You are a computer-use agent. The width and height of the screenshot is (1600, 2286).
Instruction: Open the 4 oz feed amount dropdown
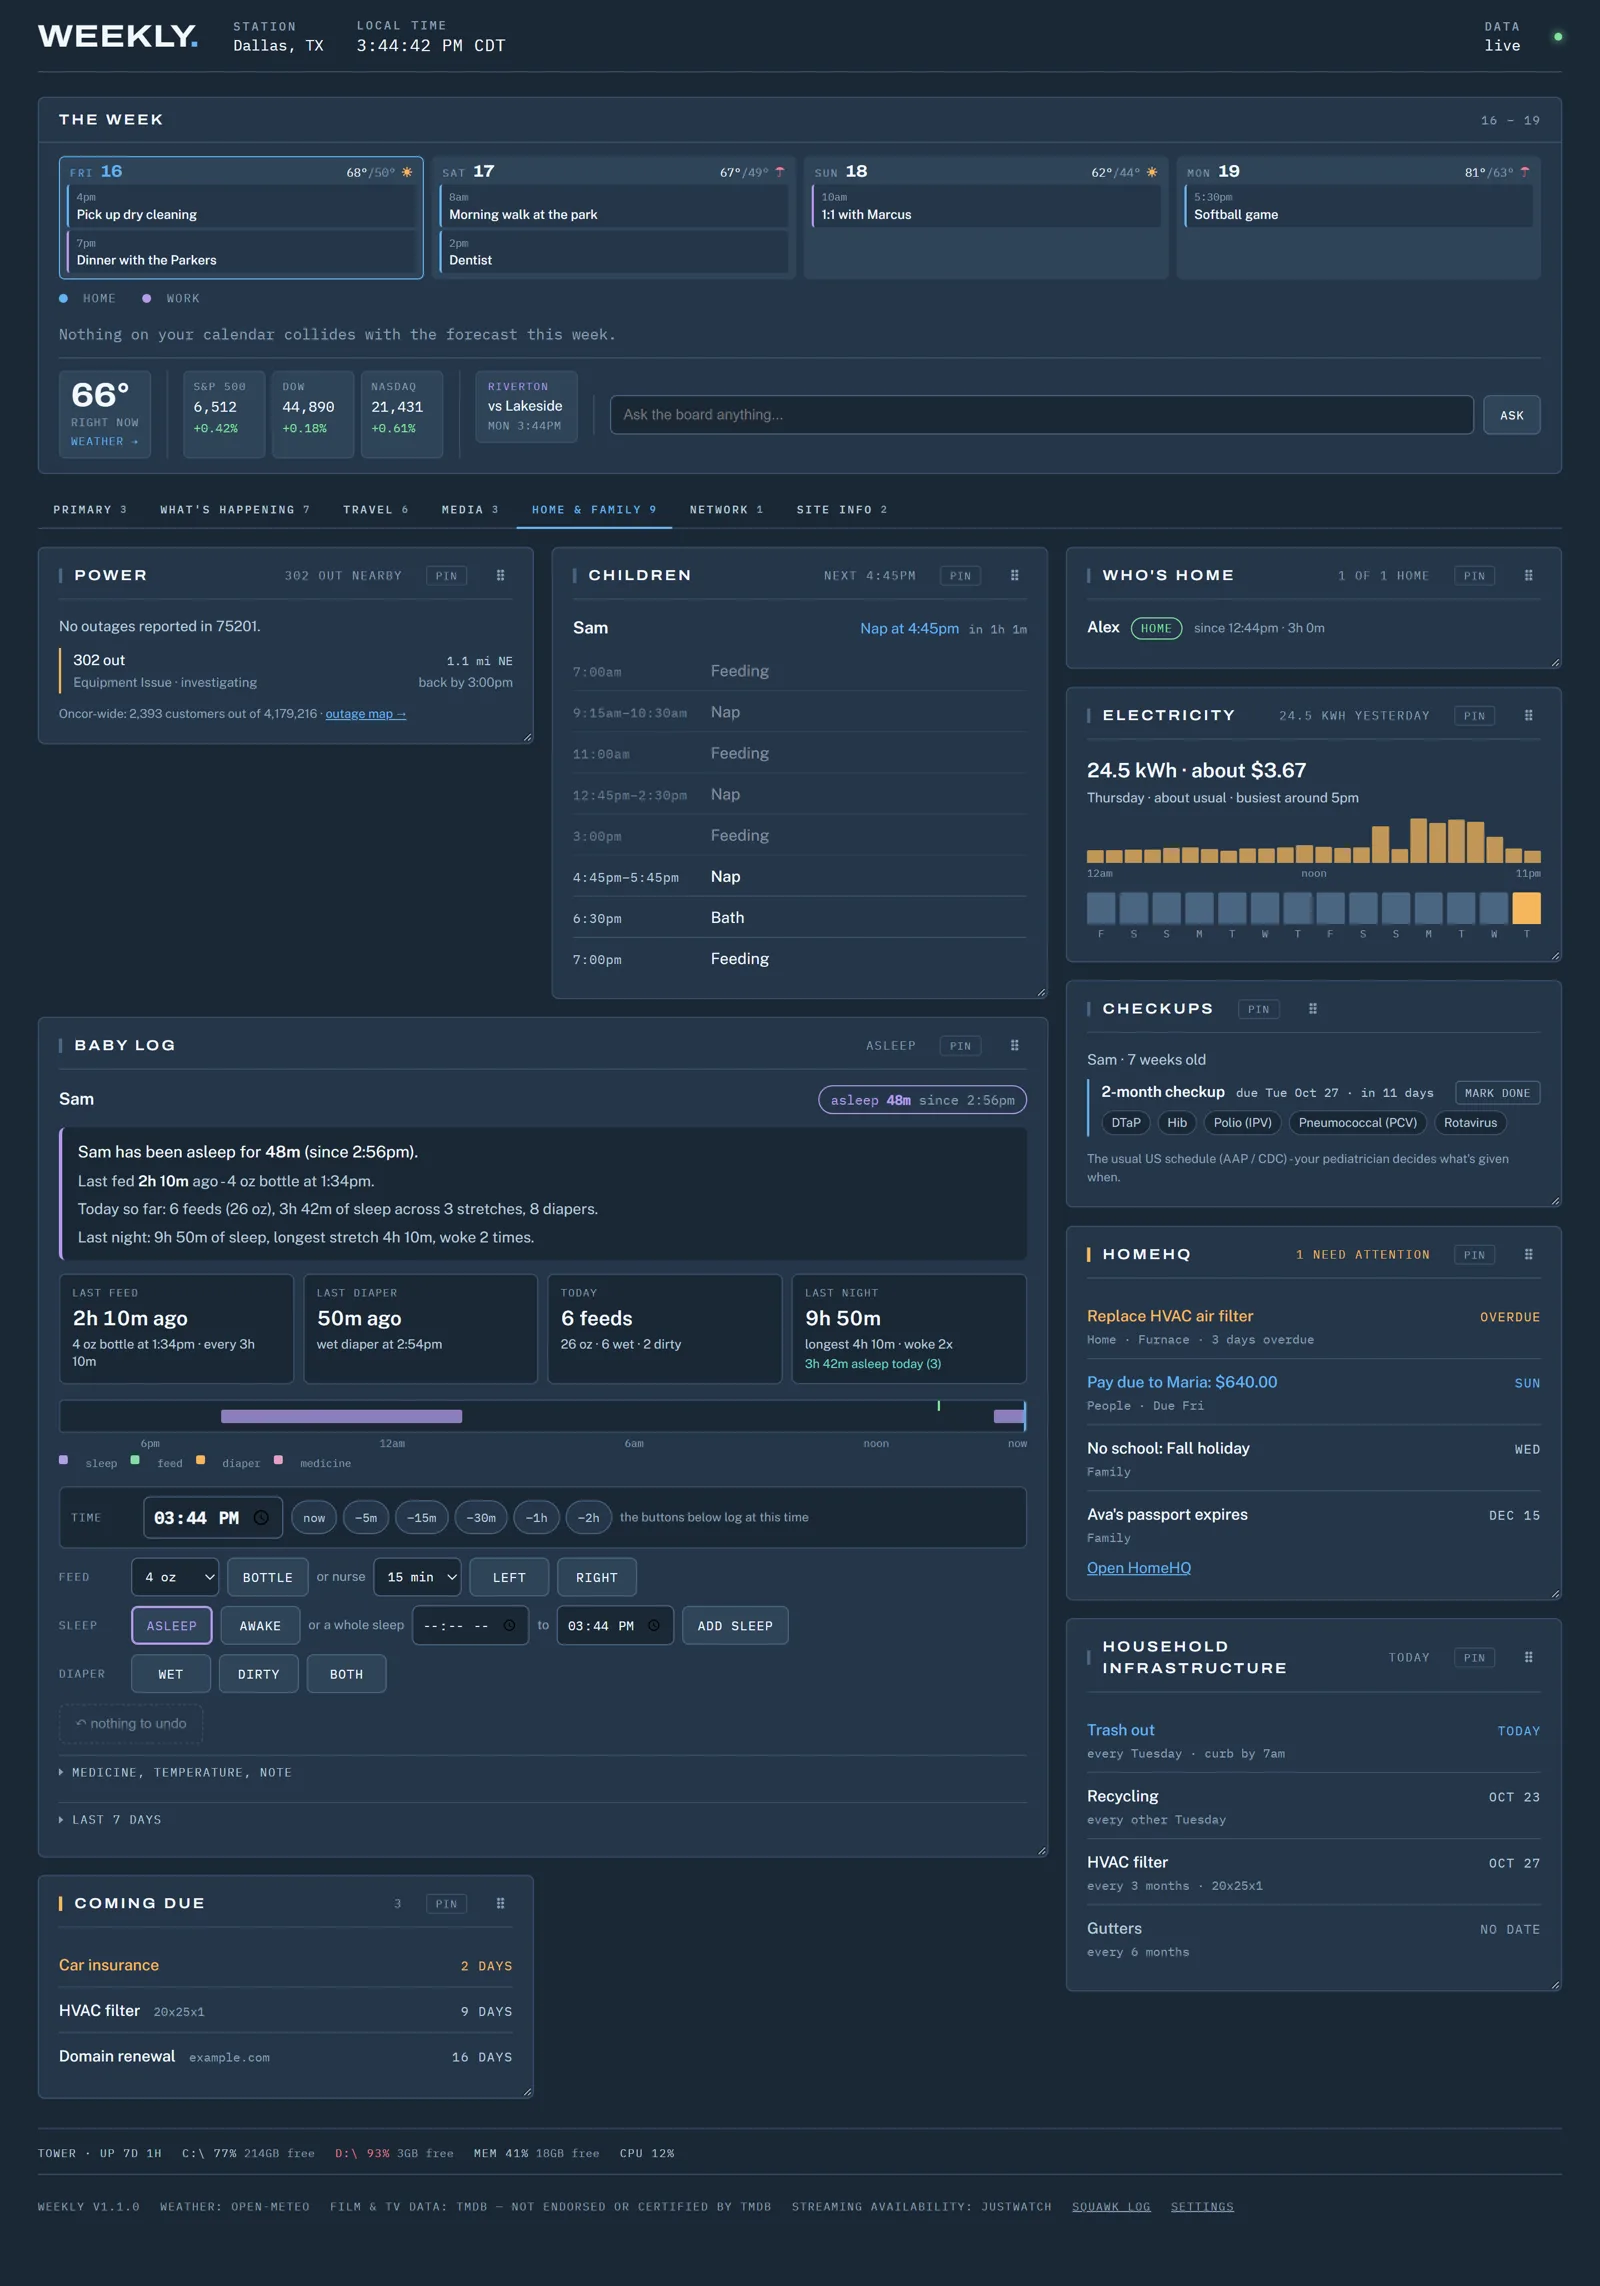point(175,1577)
